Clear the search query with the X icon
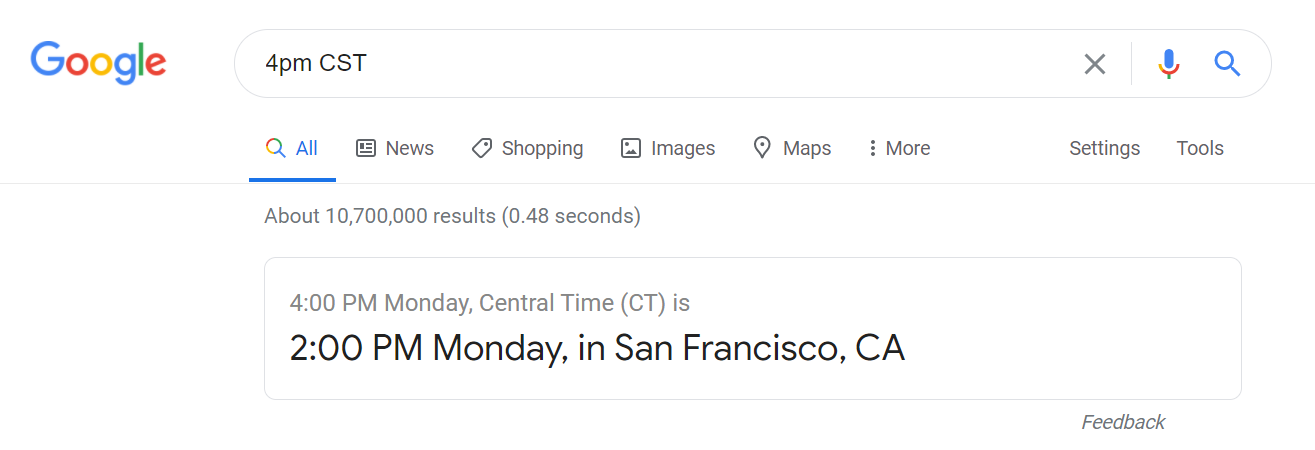Image resolution: width=1315 pixels, height=450 pixels. point(1095,64)
